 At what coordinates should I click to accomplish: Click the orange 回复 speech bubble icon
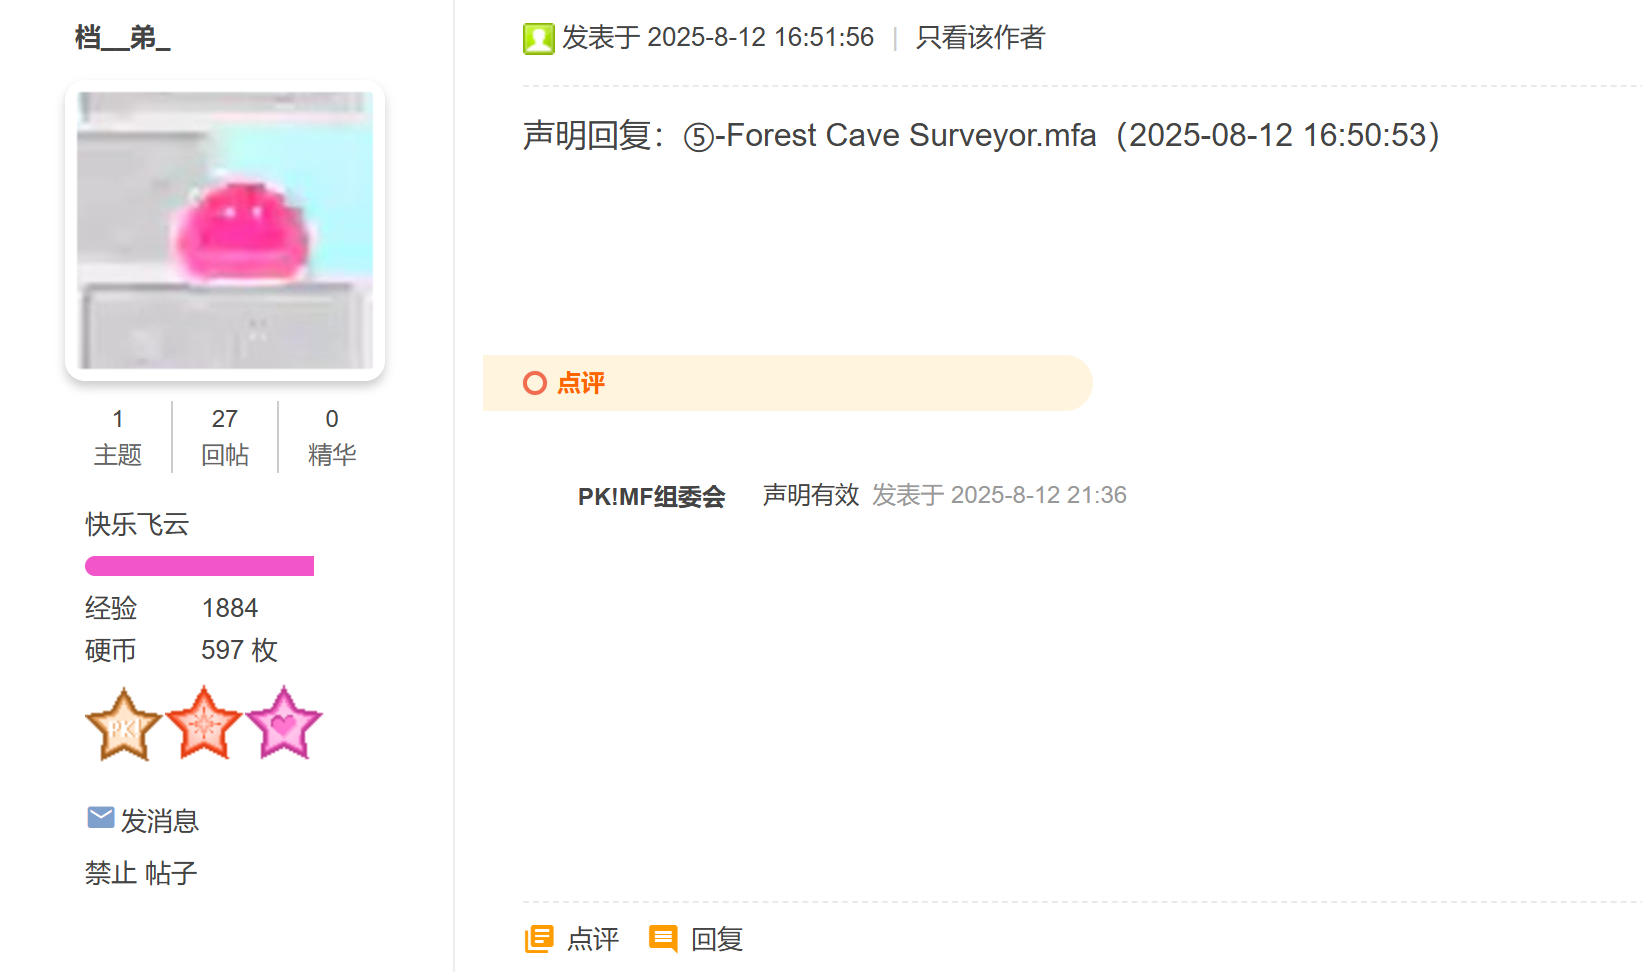click(x=663, y=938)
